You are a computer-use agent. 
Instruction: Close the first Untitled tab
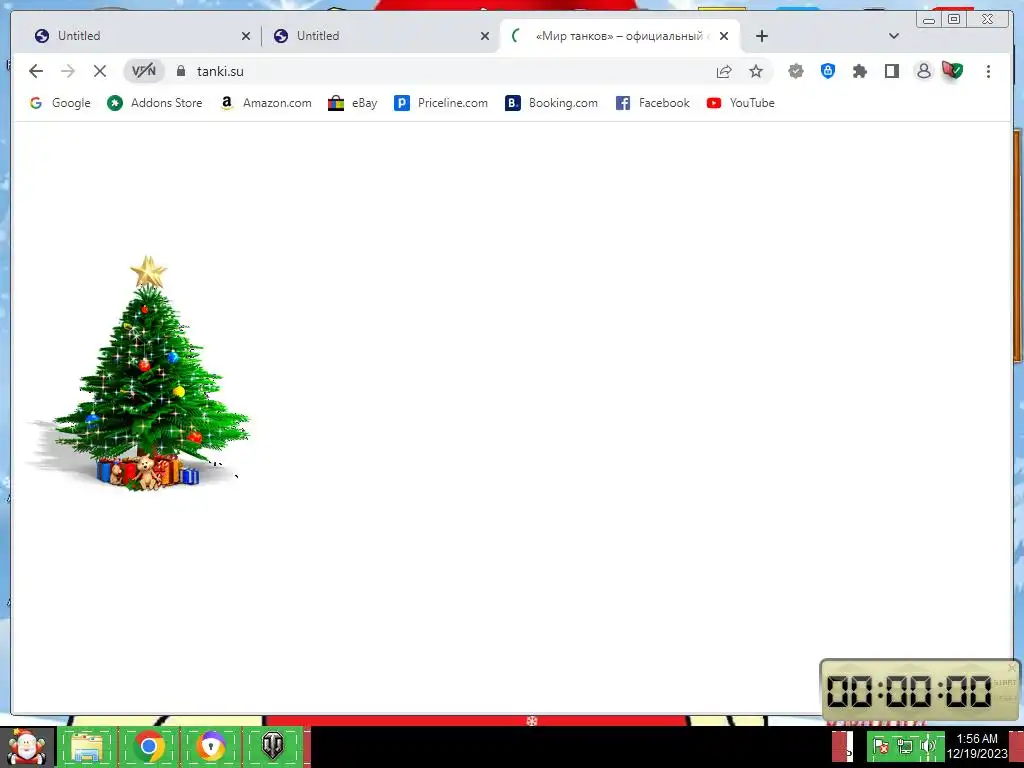[246, 36]
